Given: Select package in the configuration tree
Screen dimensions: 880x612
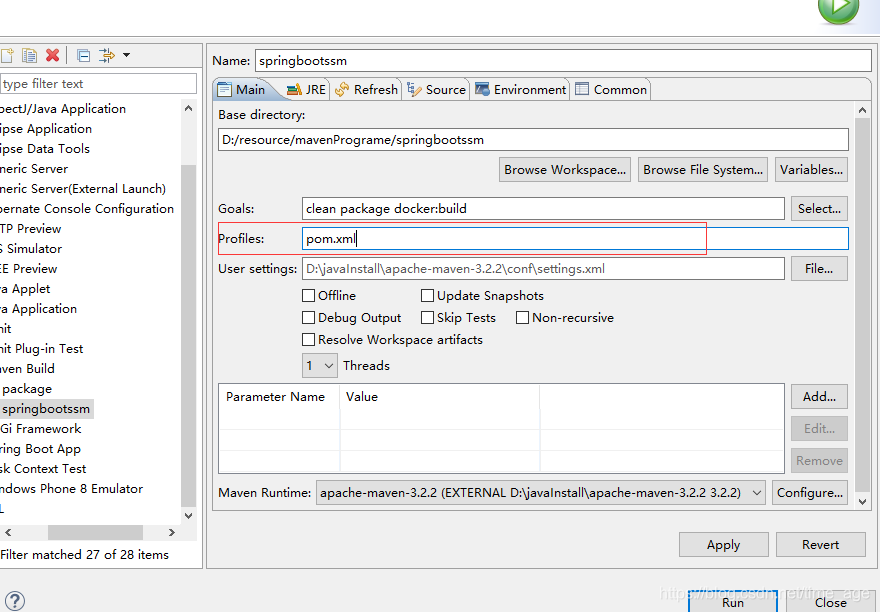Looking at the screenshot, I should coord(27,389).
